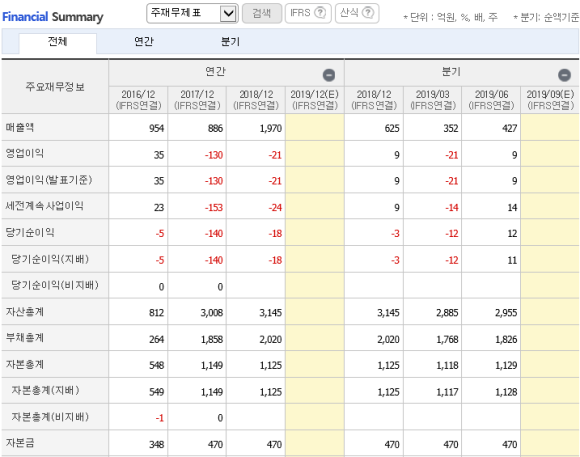Image resolution: width=580 pixels, height=457 pixels.
Task: Click the quarterly 매출액 value 352
Action: pos(451,128)
